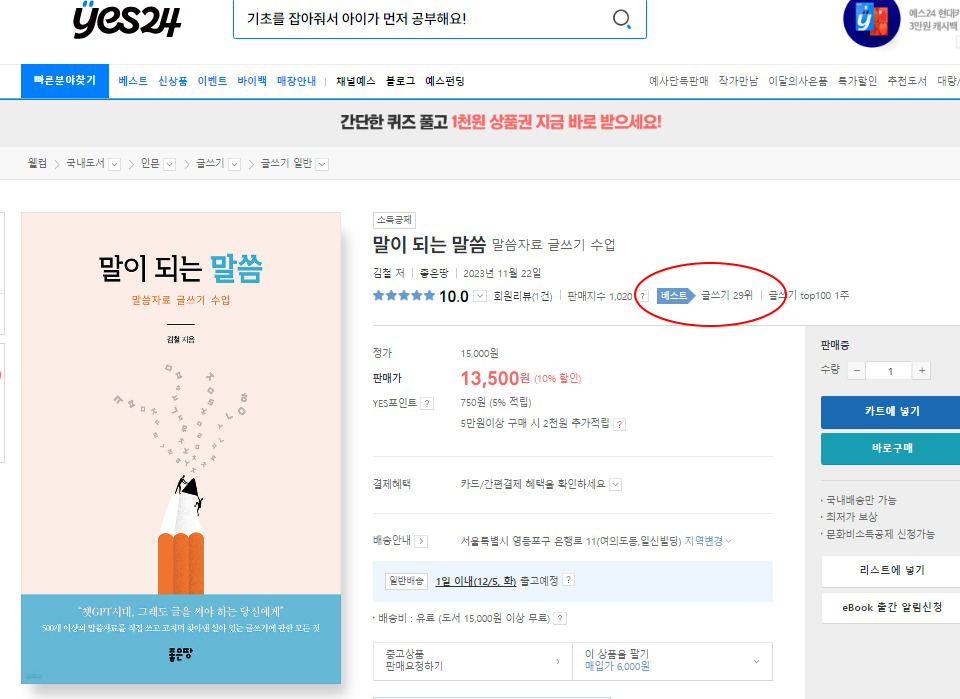Expand 글쓰기 일반 breadcrumb dropdown
Screen dimensions: 960x699
pyautogui.click(x=323, y=164)
